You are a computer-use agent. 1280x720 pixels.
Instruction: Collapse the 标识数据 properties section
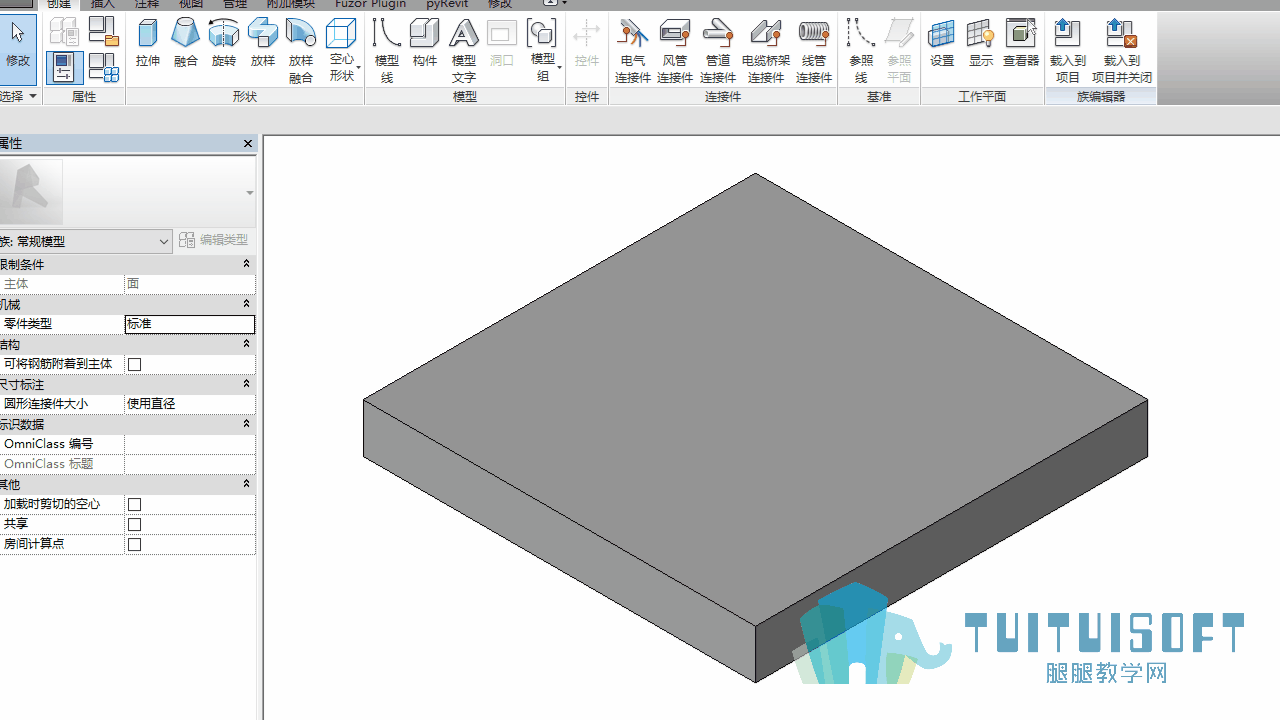coord(246,424)
